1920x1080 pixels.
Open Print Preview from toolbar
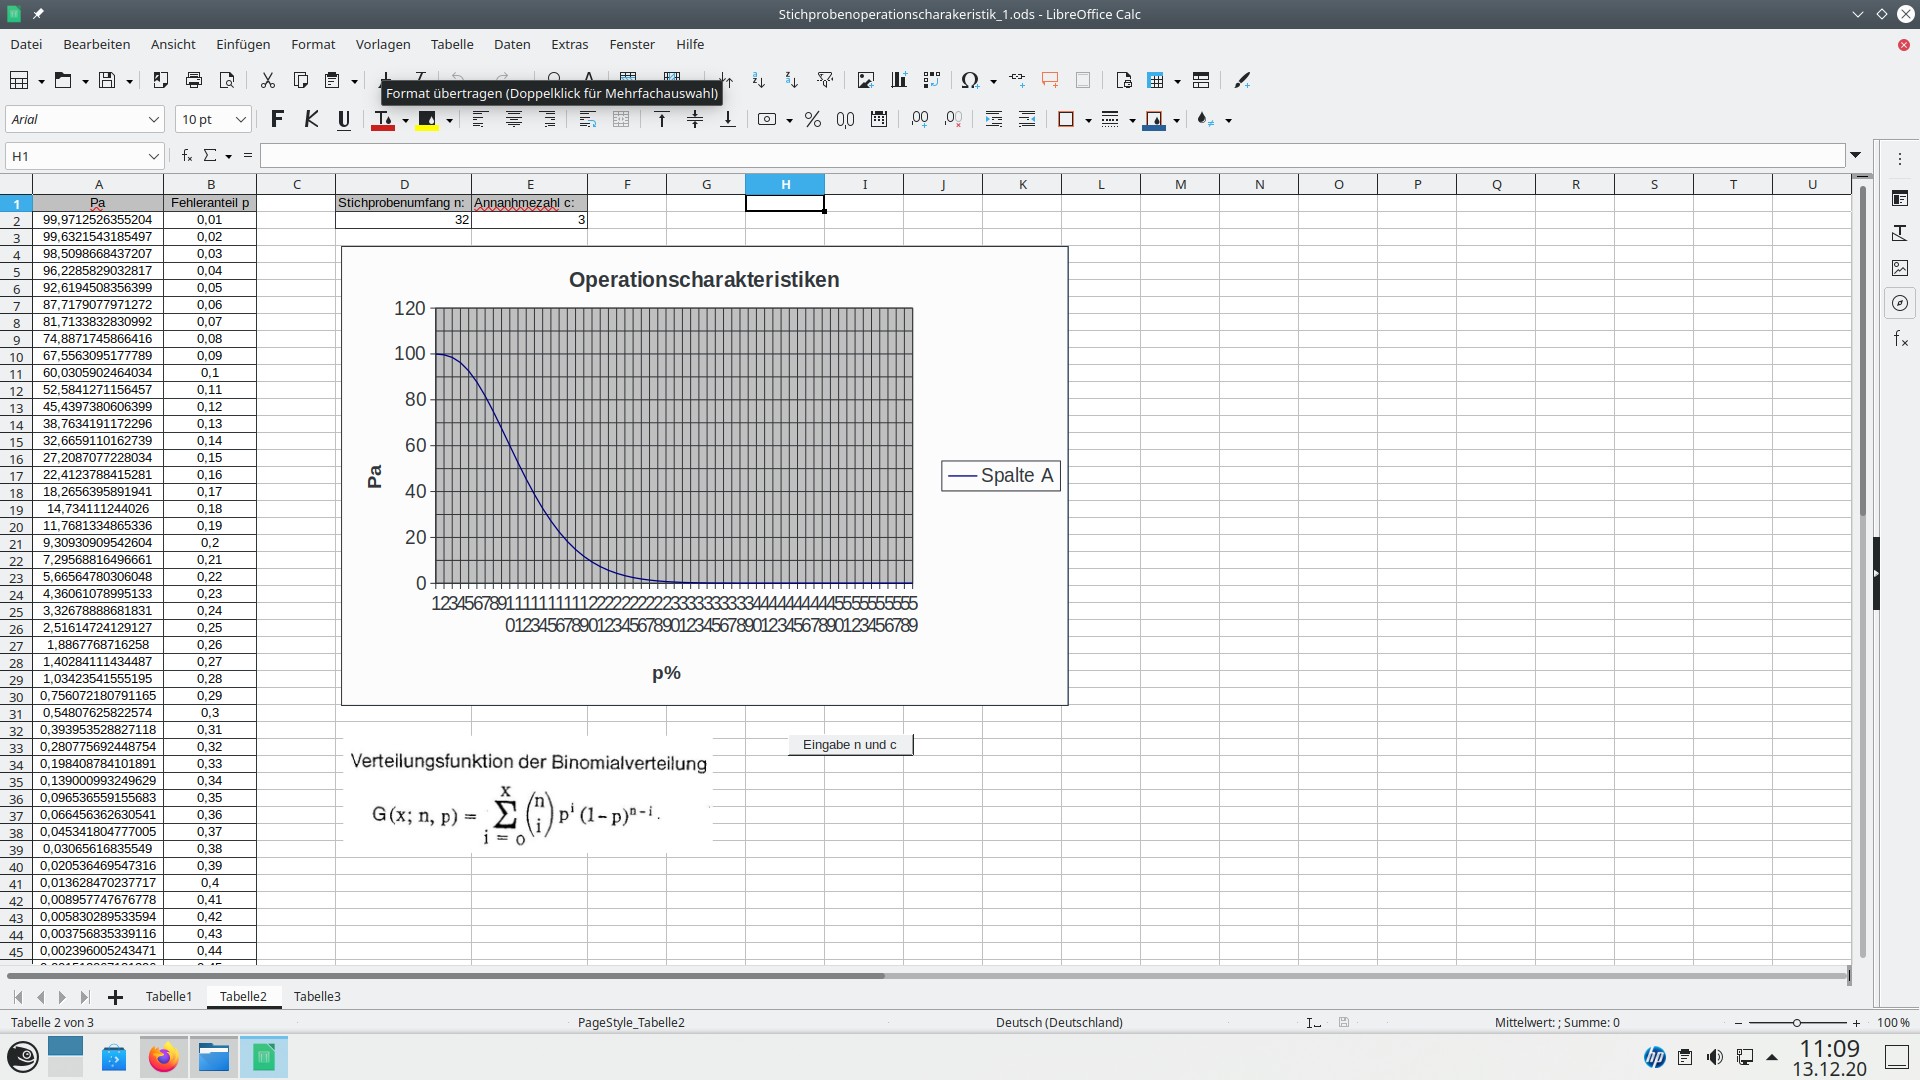pos(227,80)
